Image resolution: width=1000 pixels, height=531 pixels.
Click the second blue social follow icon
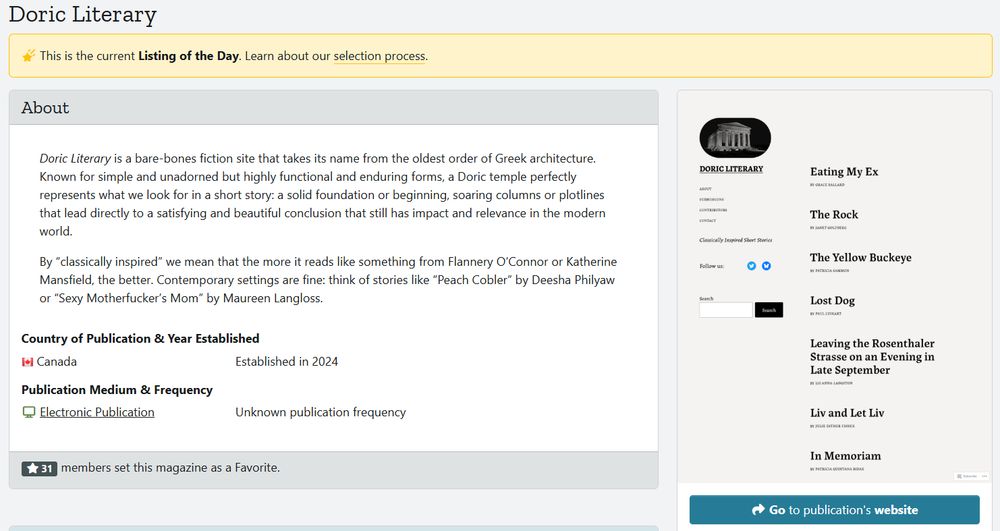pos(767,266)
